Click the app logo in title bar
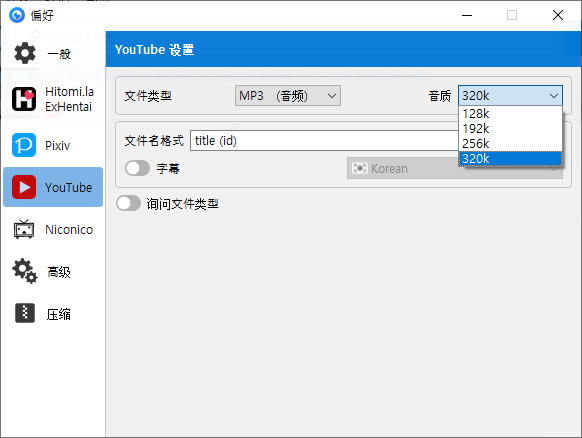The image size is (582, 438). tap(17, 15)
